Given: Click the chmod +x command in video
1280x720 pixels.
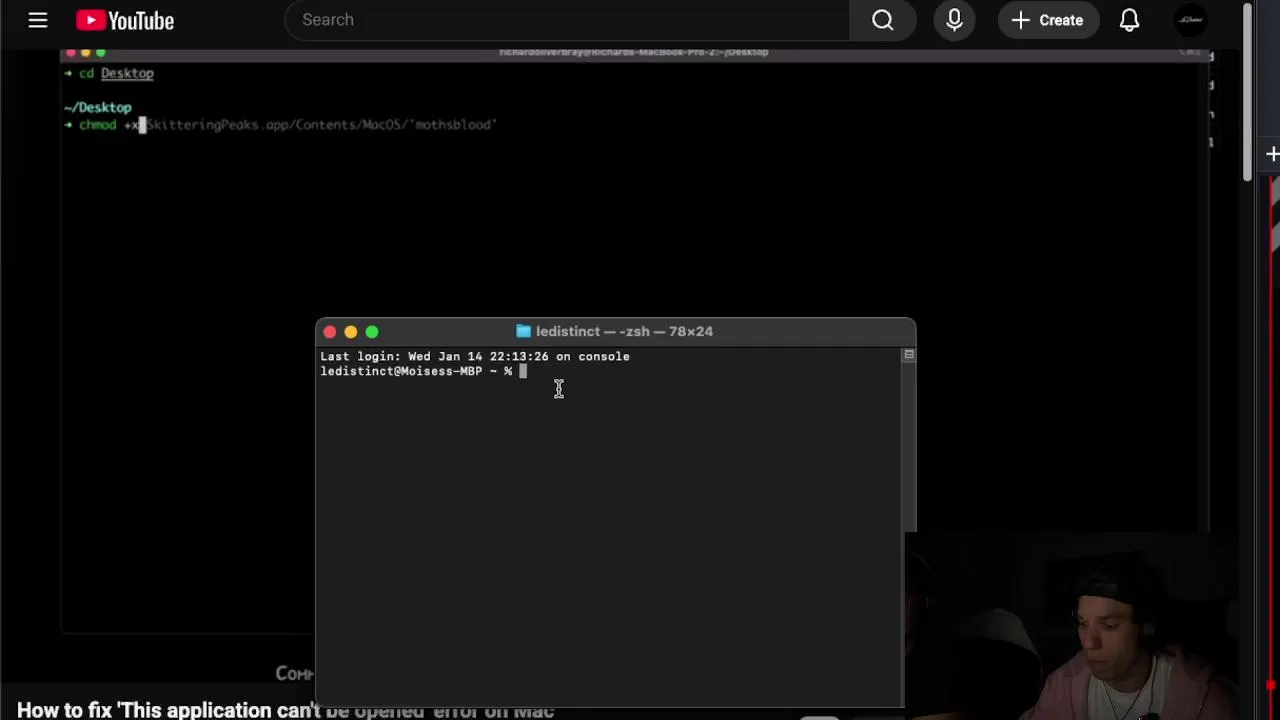Looking at the screenshot, I should point(287,125).
